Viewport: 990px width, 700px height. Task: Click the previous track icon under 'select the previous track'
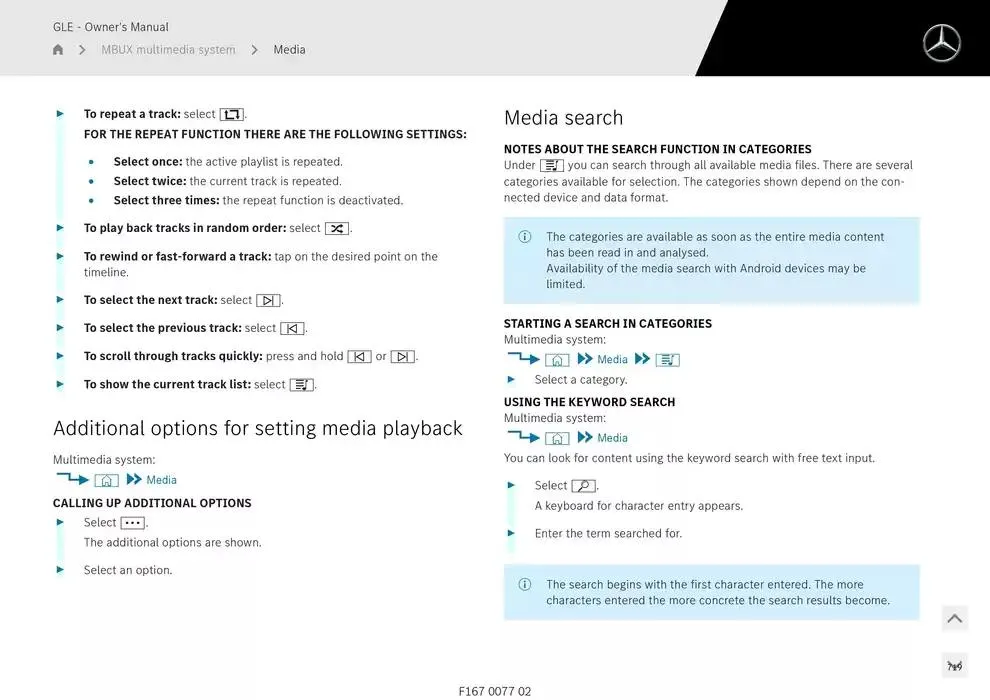pos(292,328)
